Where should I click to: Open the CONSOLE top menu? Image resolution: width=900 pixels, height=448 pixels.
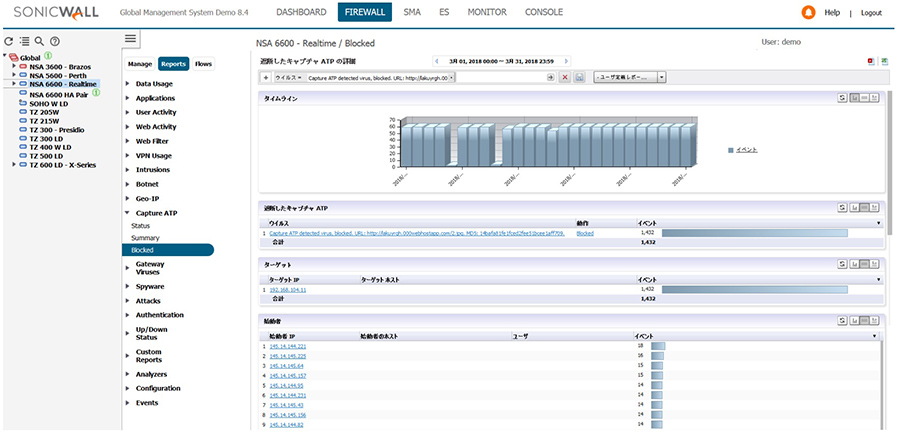tap(544, 12)
